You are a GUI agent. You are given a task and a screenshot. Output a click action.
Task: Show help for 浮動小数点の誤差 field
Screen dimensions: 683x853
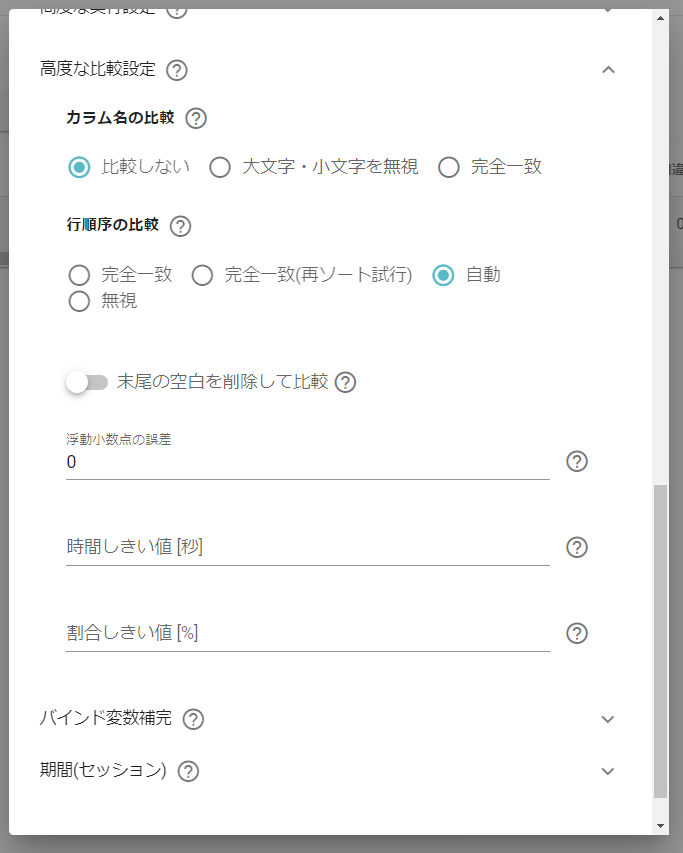(576, 461)
